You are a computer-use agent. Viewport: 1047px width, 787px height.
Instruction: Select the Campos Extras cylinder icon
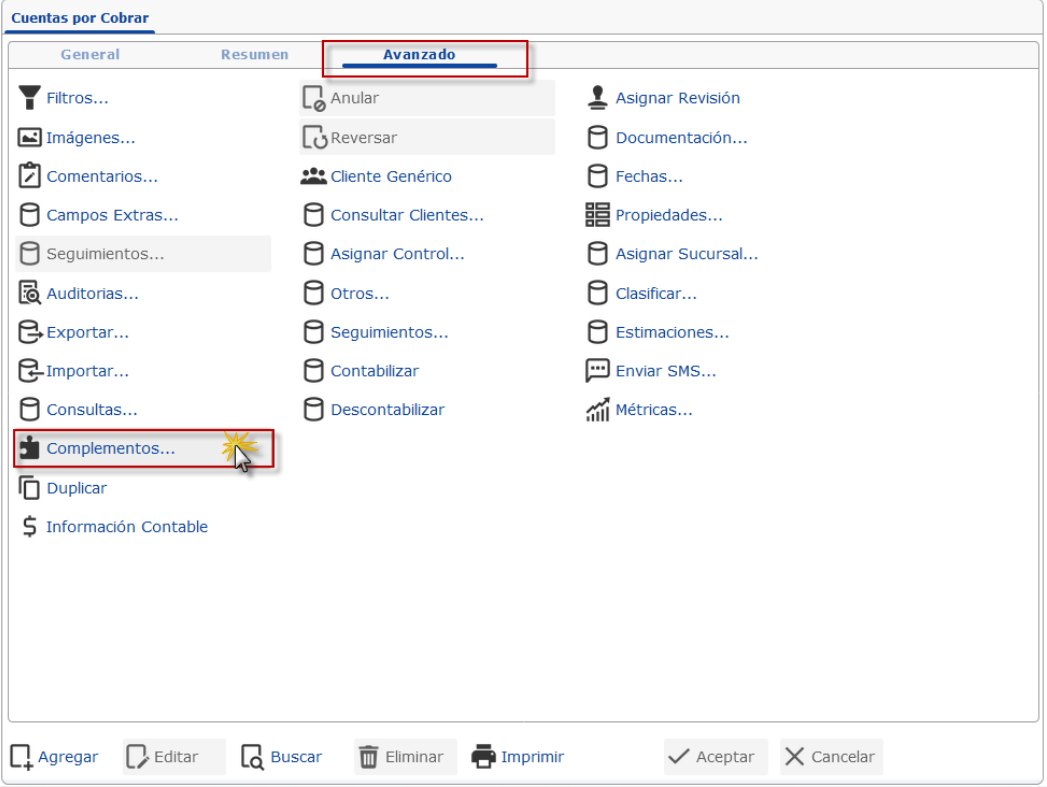click(x=29, y=215)
